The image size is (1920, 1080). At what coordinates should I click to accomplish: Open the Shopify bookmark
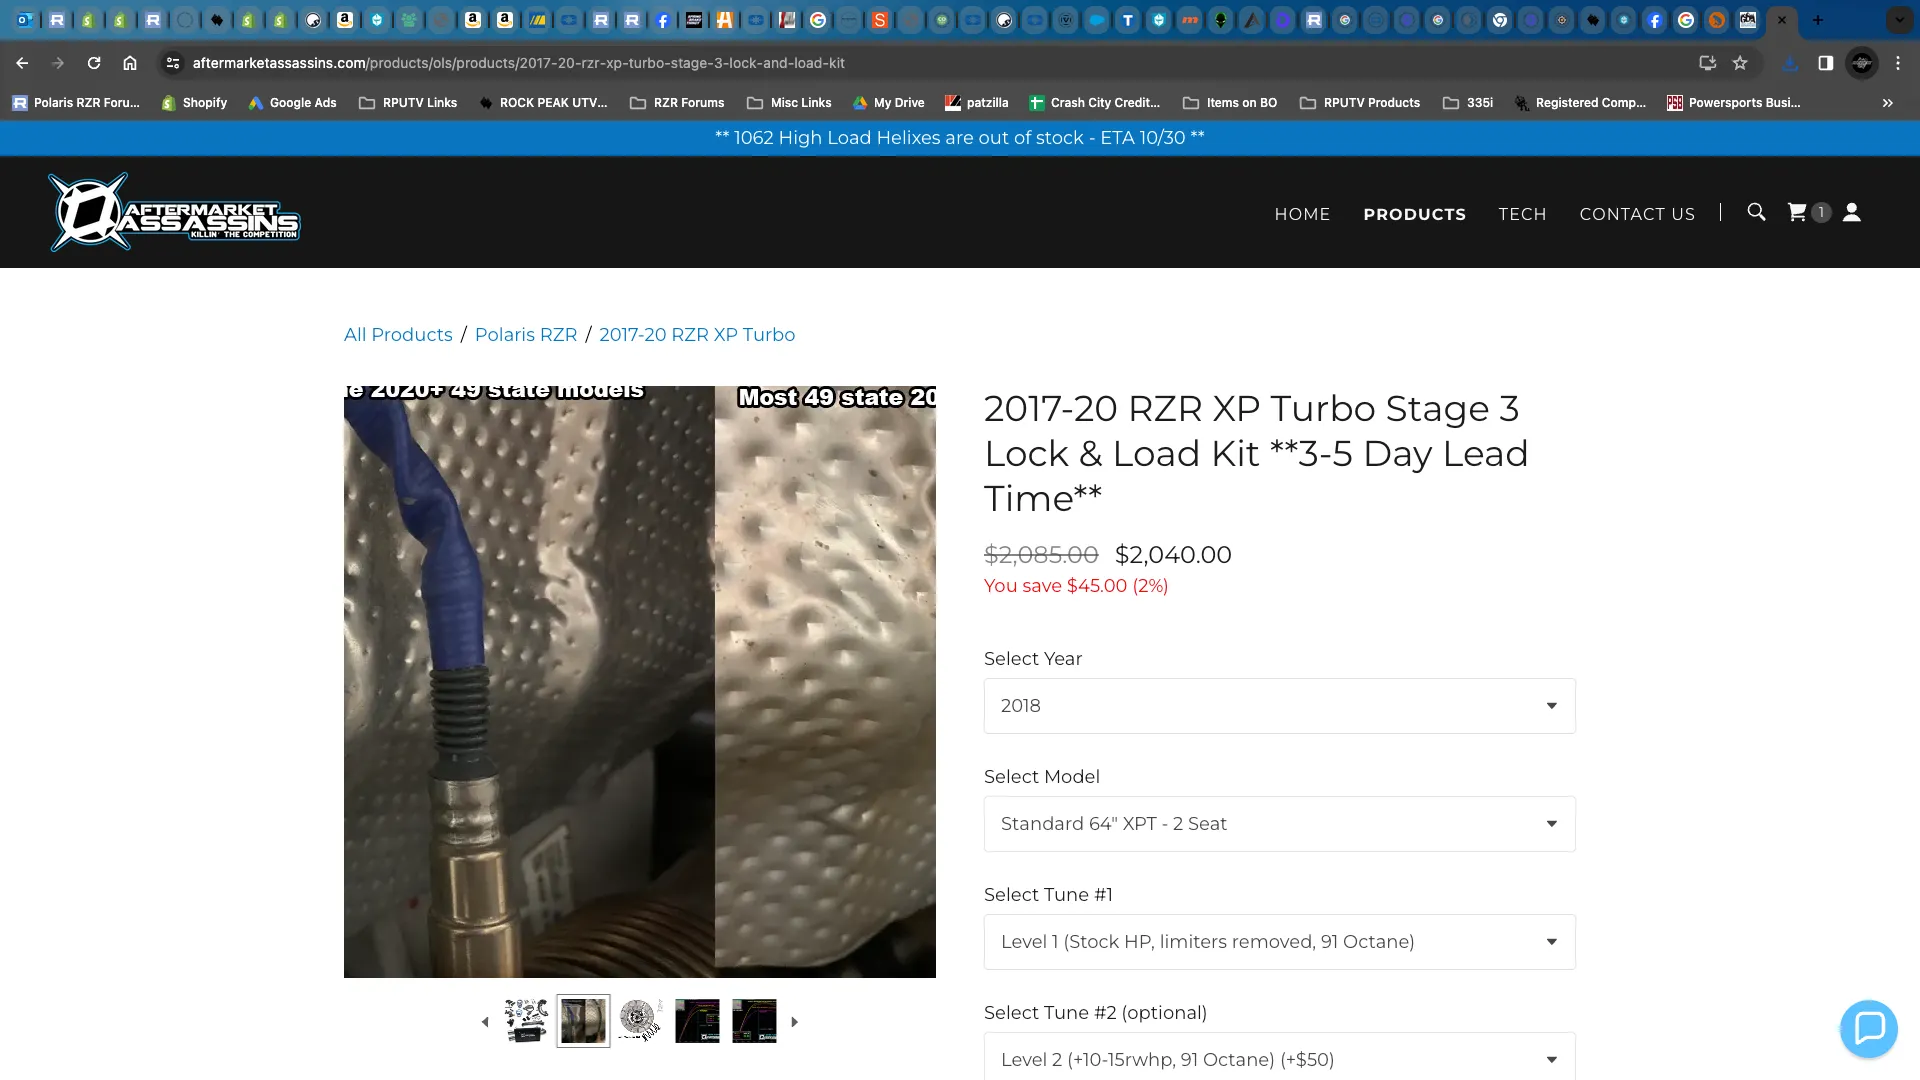click(194, 103)
